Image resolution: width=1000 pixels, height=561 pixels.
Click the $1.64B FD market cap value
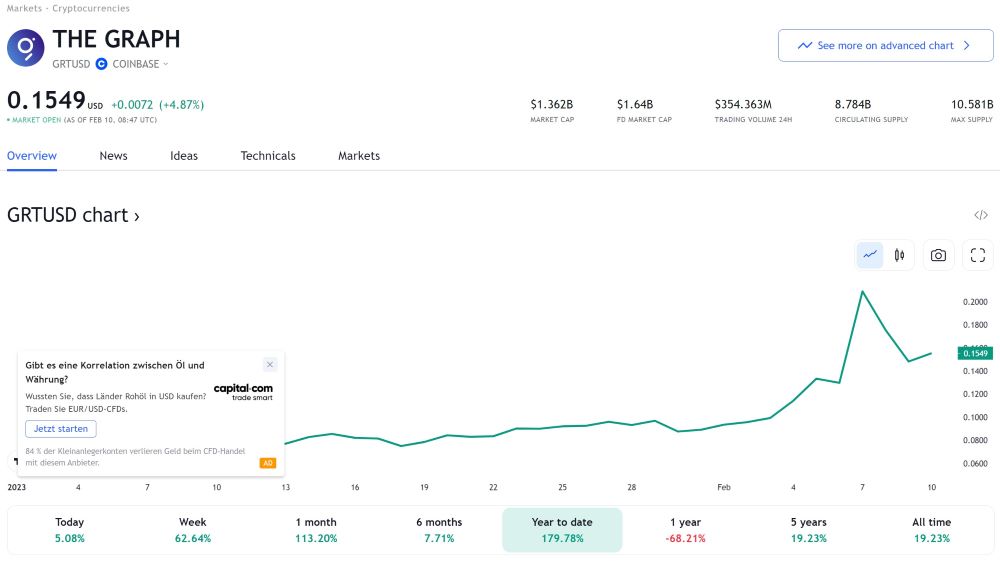635,104
